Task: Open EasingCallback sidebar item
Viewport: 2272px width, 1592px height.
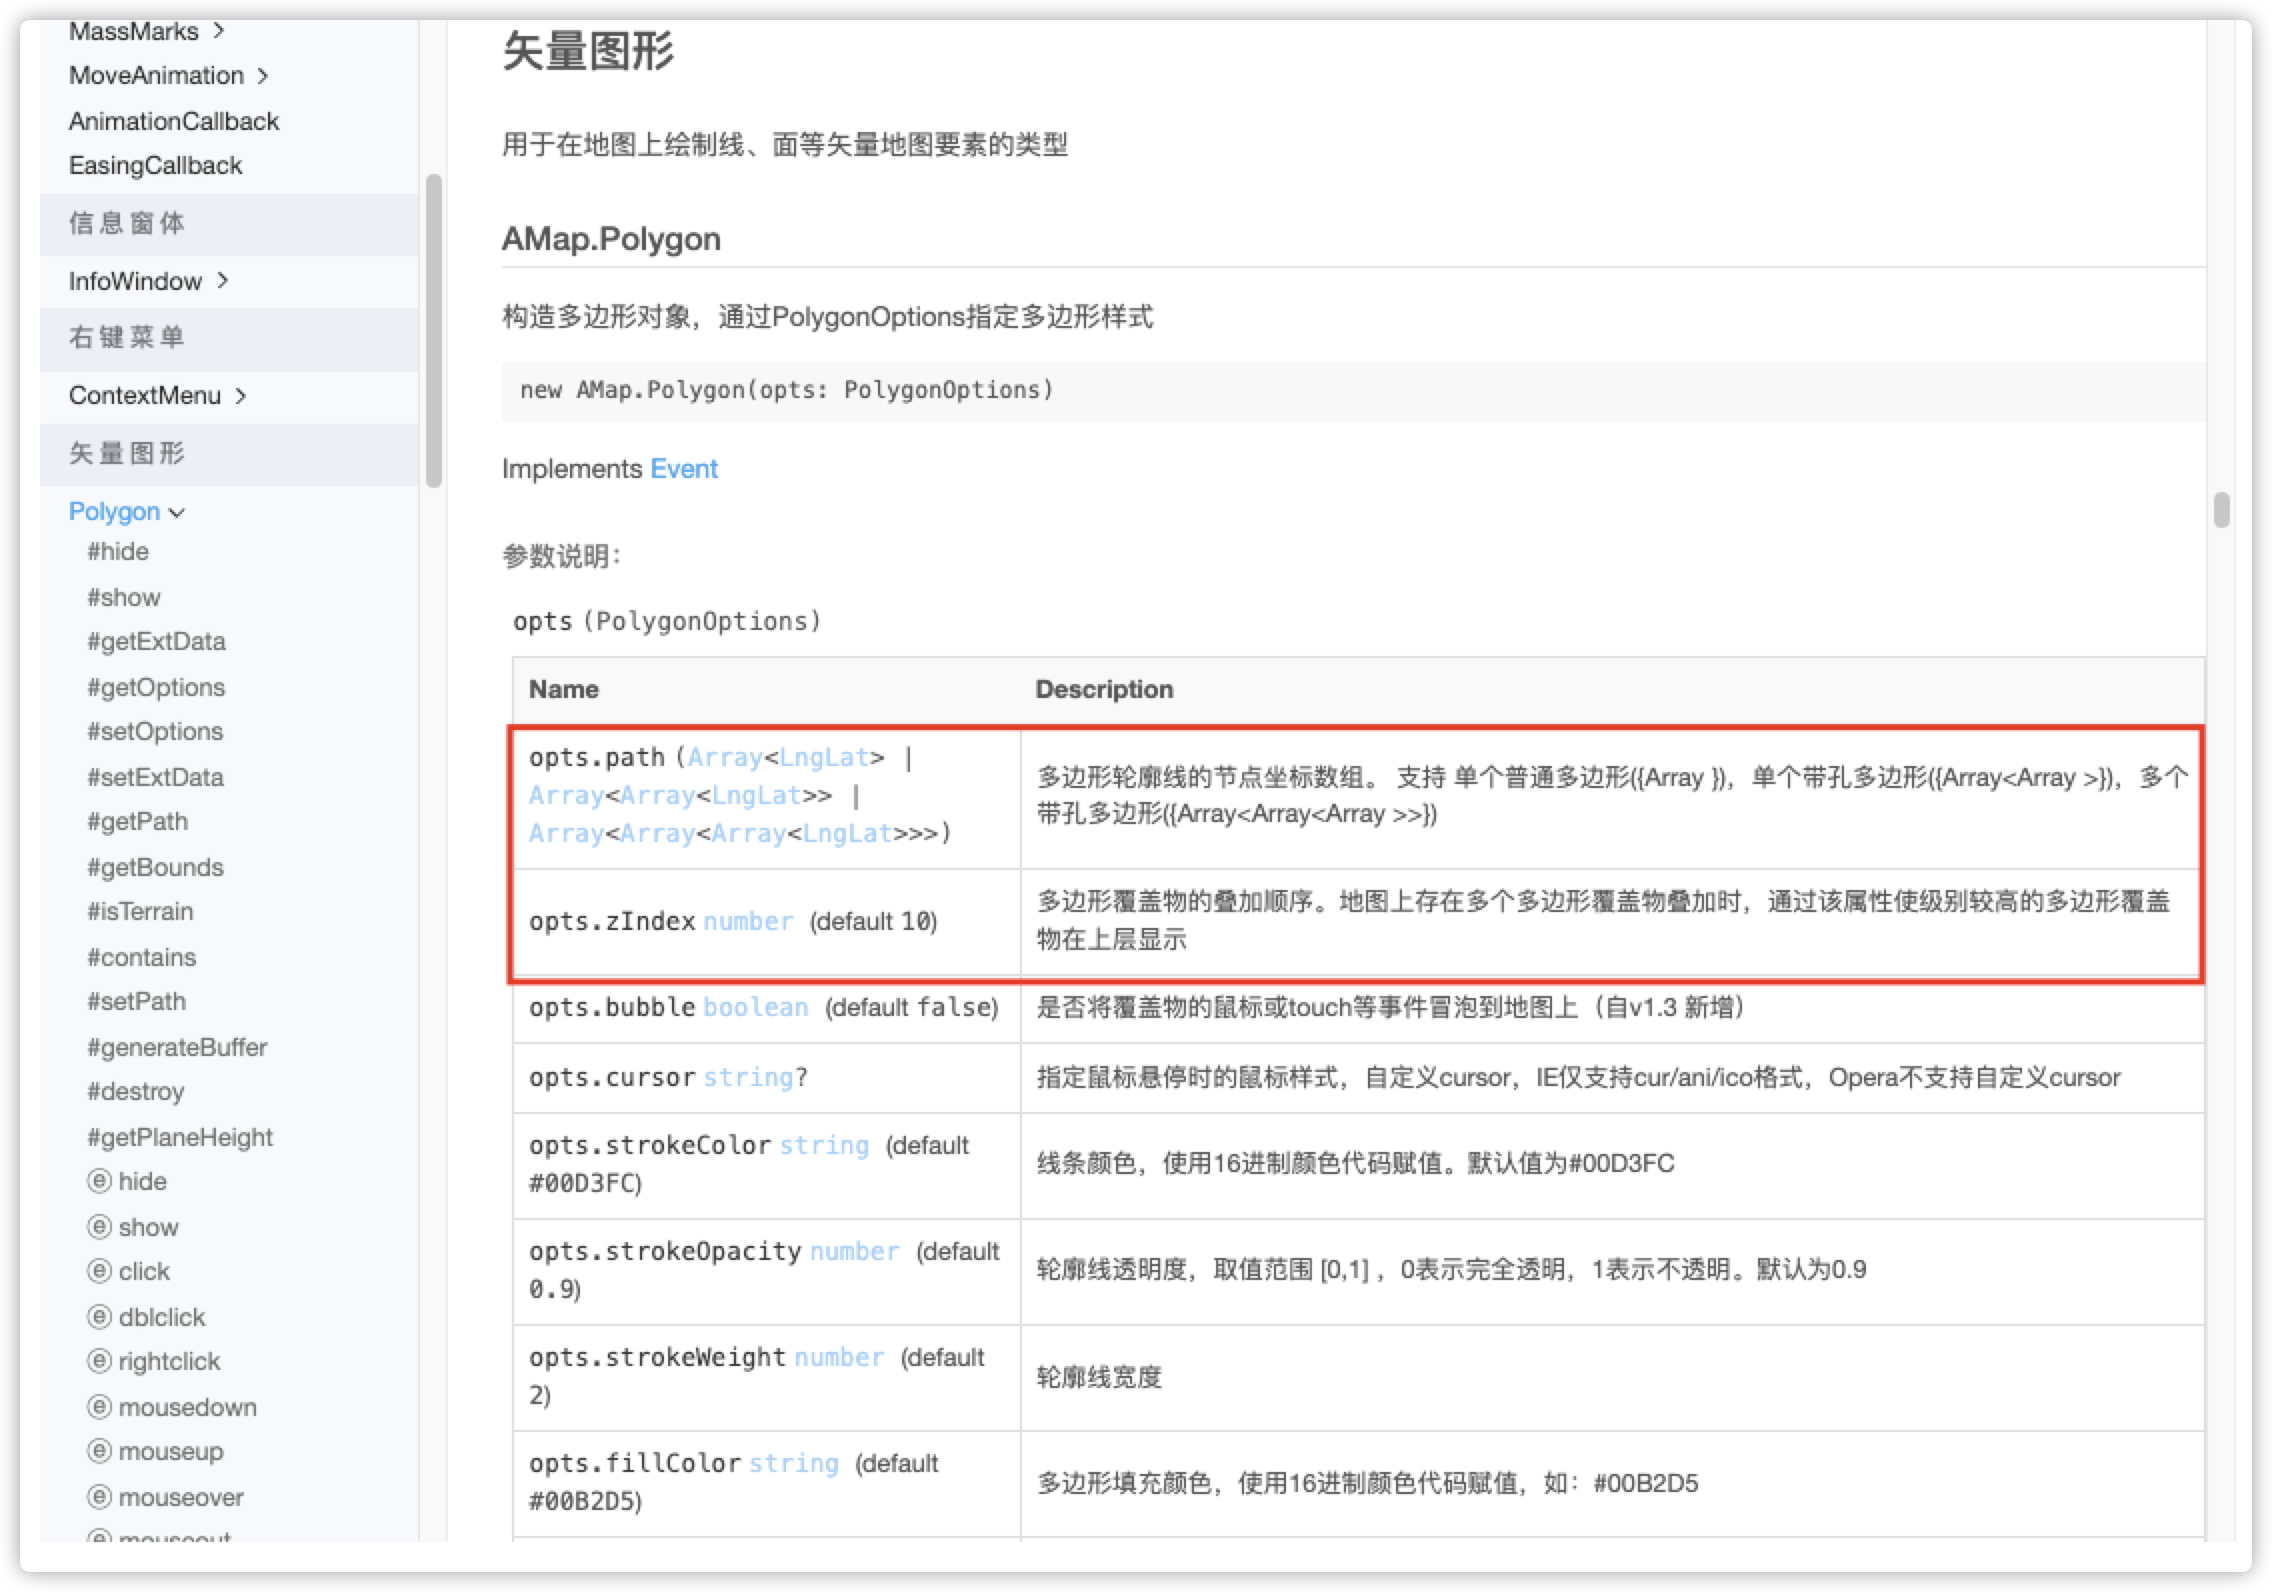Action: (155, 165)
